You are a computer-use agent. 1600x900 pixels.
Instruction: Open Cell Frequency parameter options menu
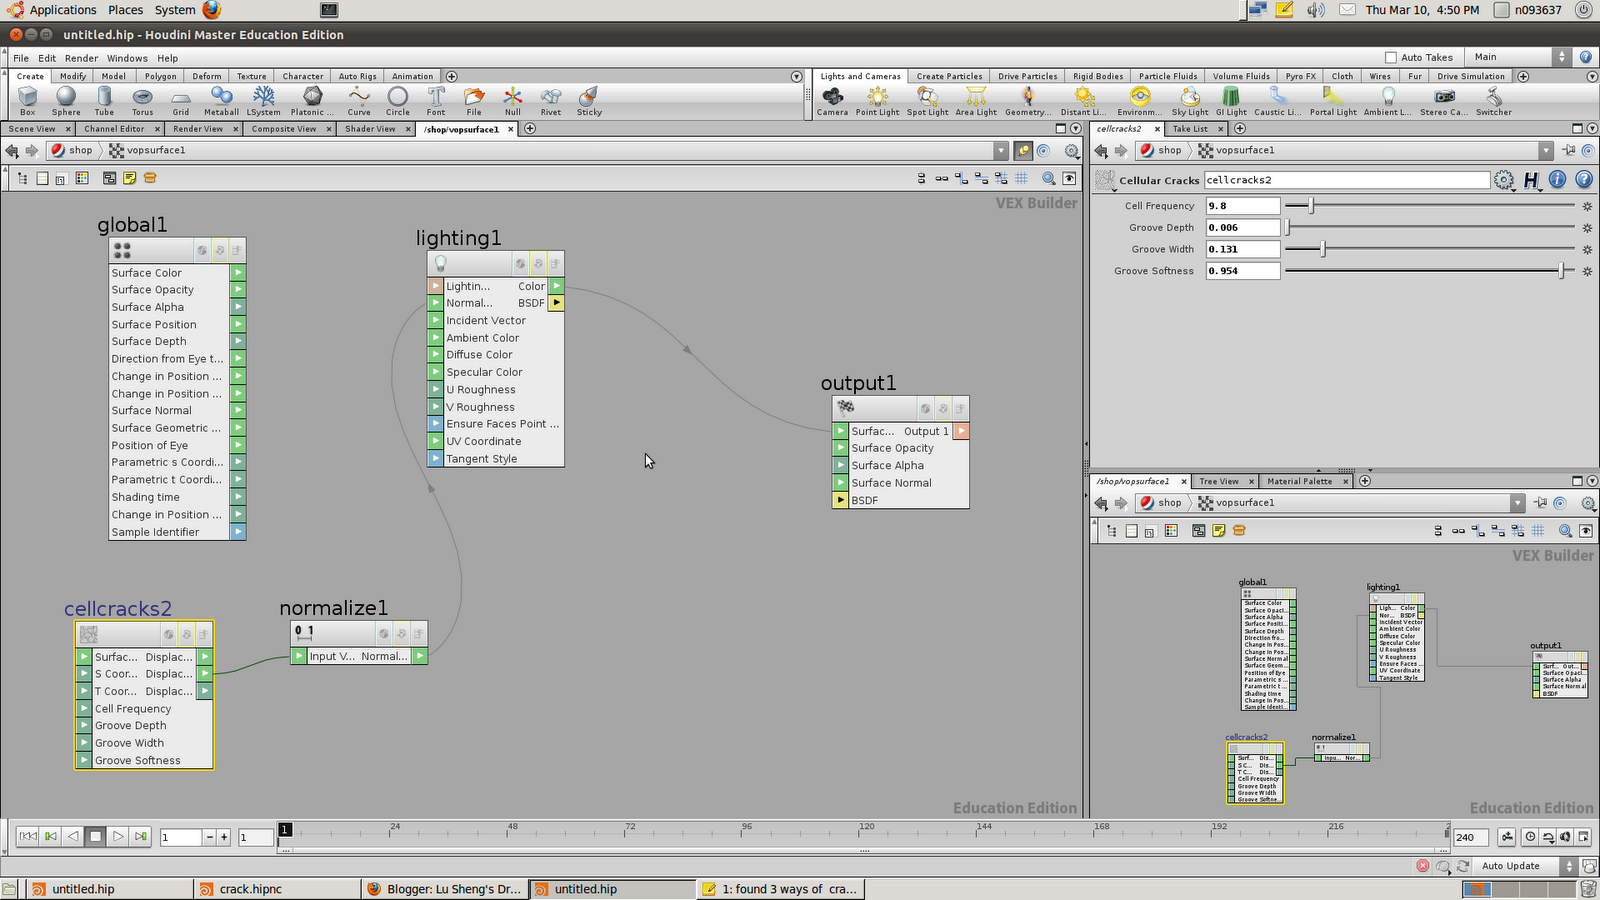tap(1587, 206)
